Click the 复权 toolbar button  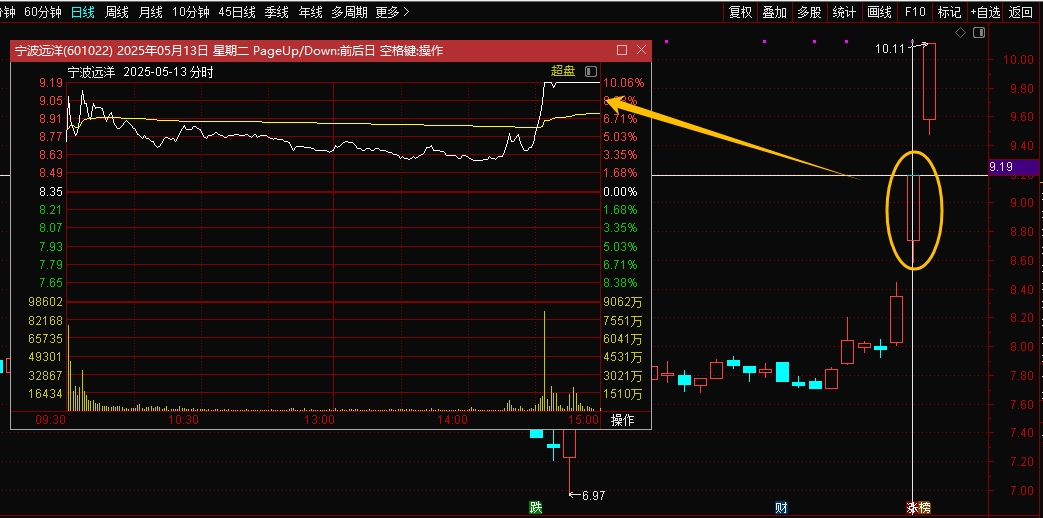[x=740, y=11]
